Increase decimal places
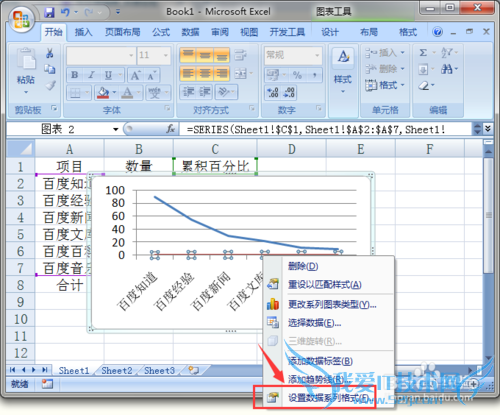 pyautogui.click(x=273, y=93)
